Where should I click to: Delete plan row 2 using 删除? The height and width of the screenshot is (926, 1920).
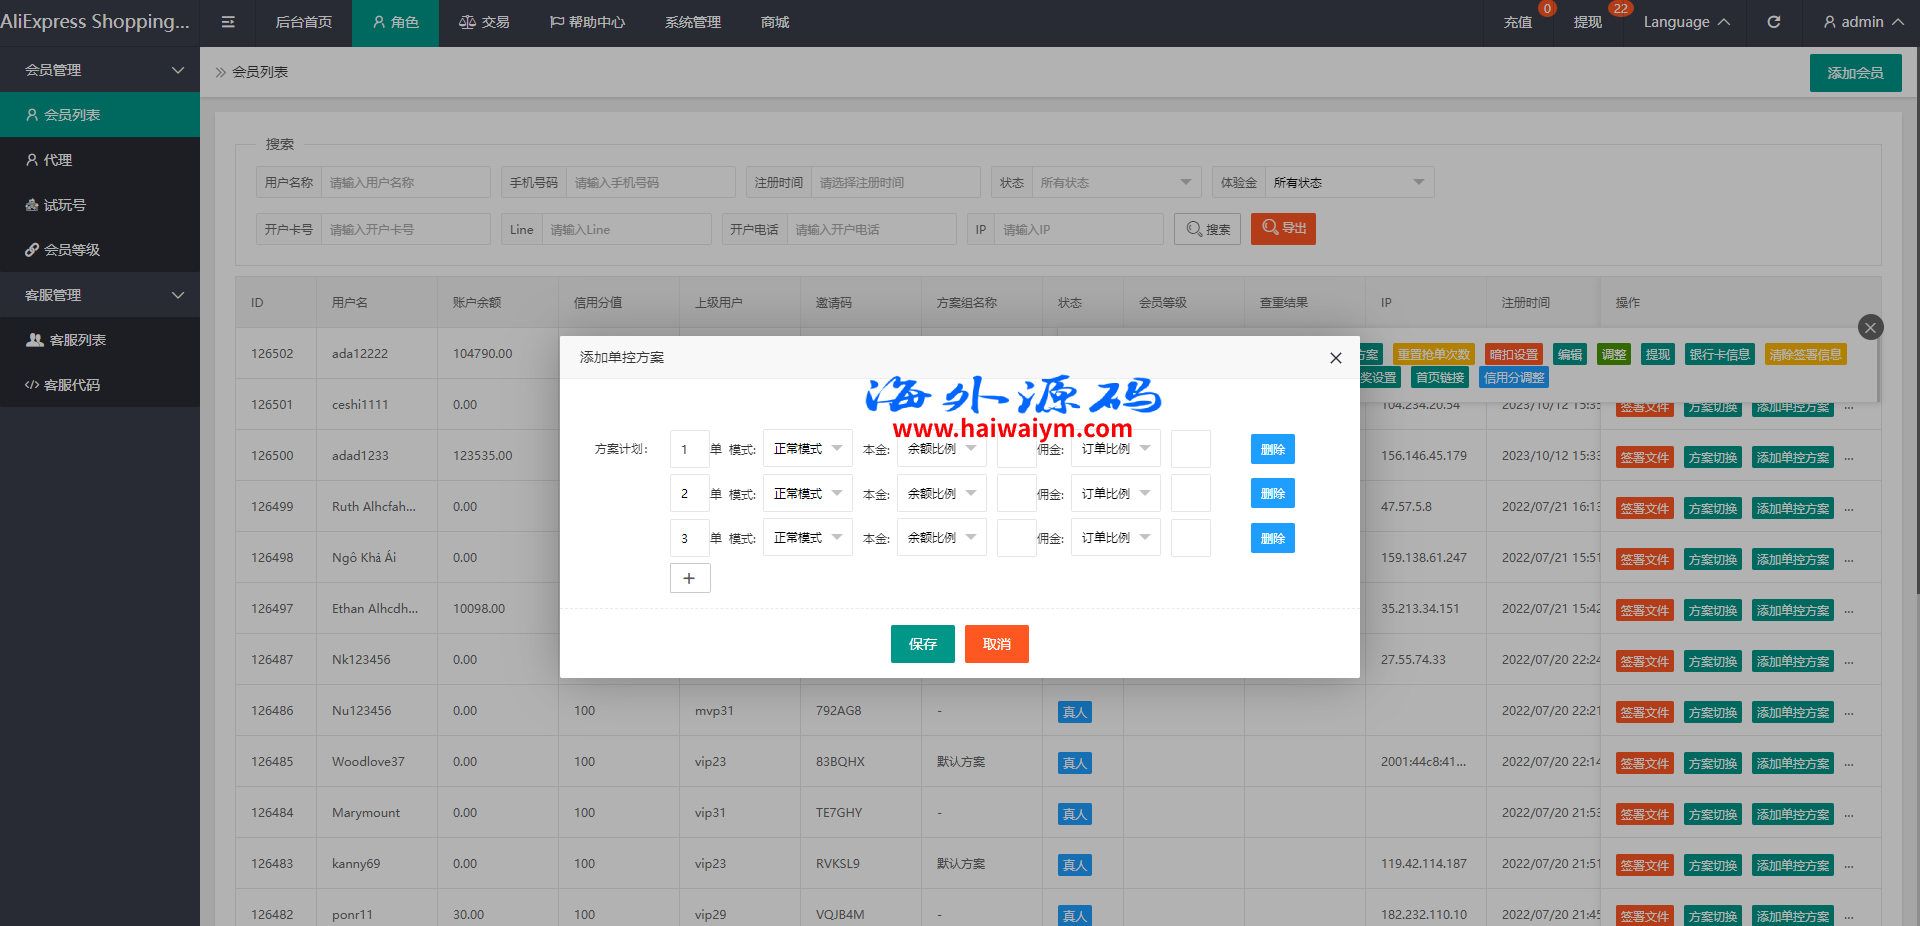(x=1272, y=493)
